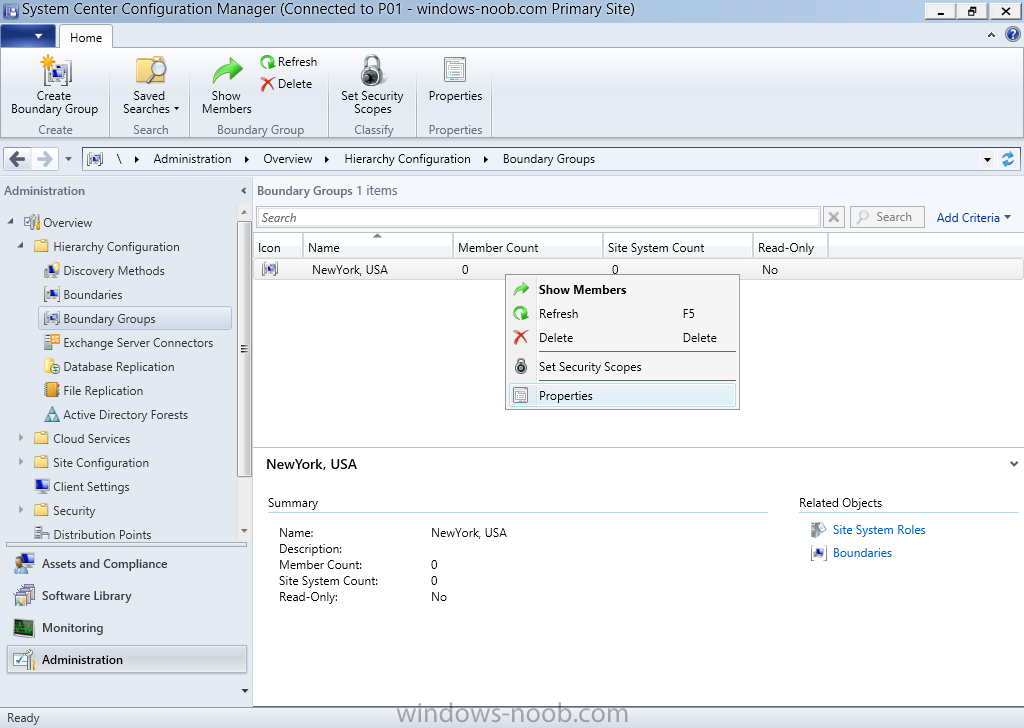Screen dimensions: 1024x728
Task: Select Boundaries in the navigation tree
Action: tap(93, 294)
